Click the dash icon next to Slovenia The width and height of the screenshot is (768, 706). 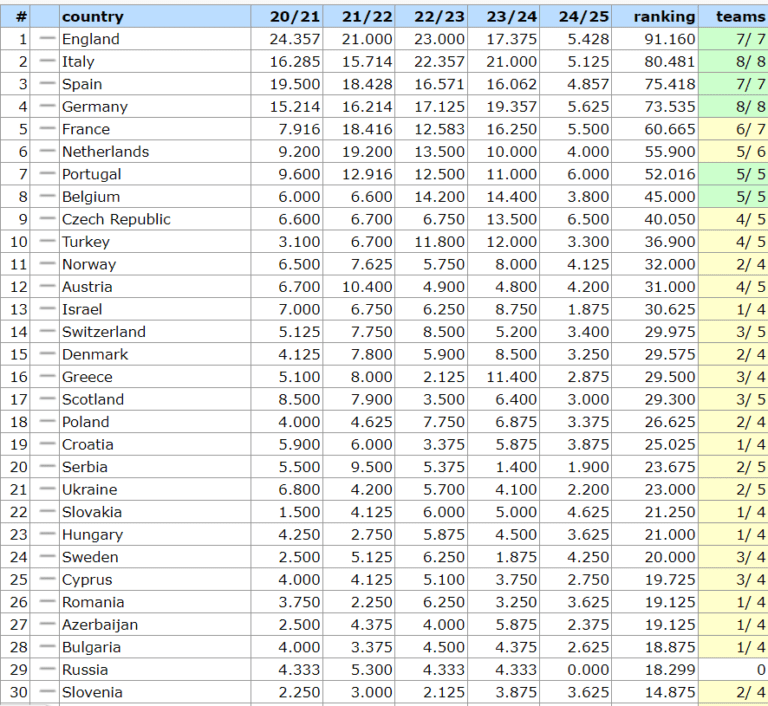coord(46,692)
